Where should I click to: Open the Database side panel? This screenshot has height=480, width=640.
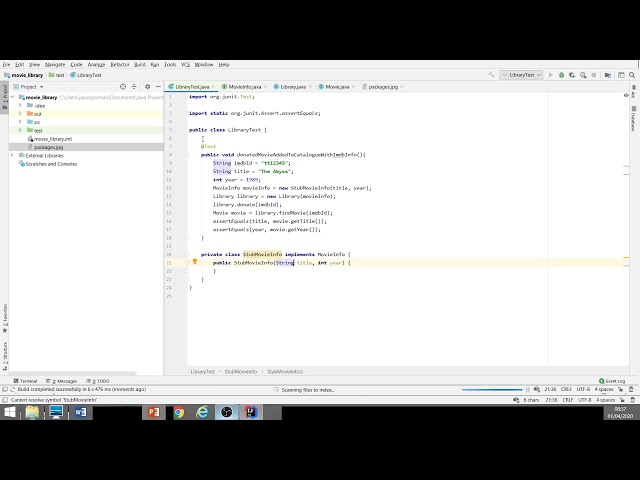click(633, 119)
